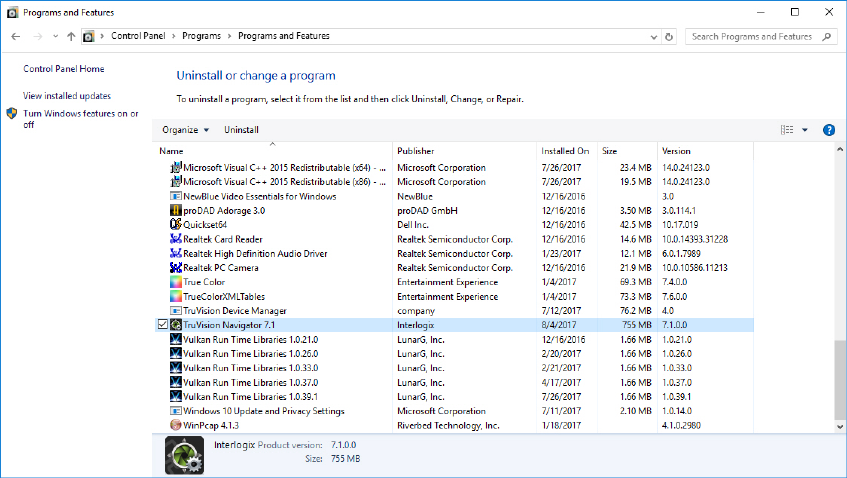Click the proDAD Adorage 3.0 icon
The width and height of the screenshot is (847, 478).
[176, 210]
